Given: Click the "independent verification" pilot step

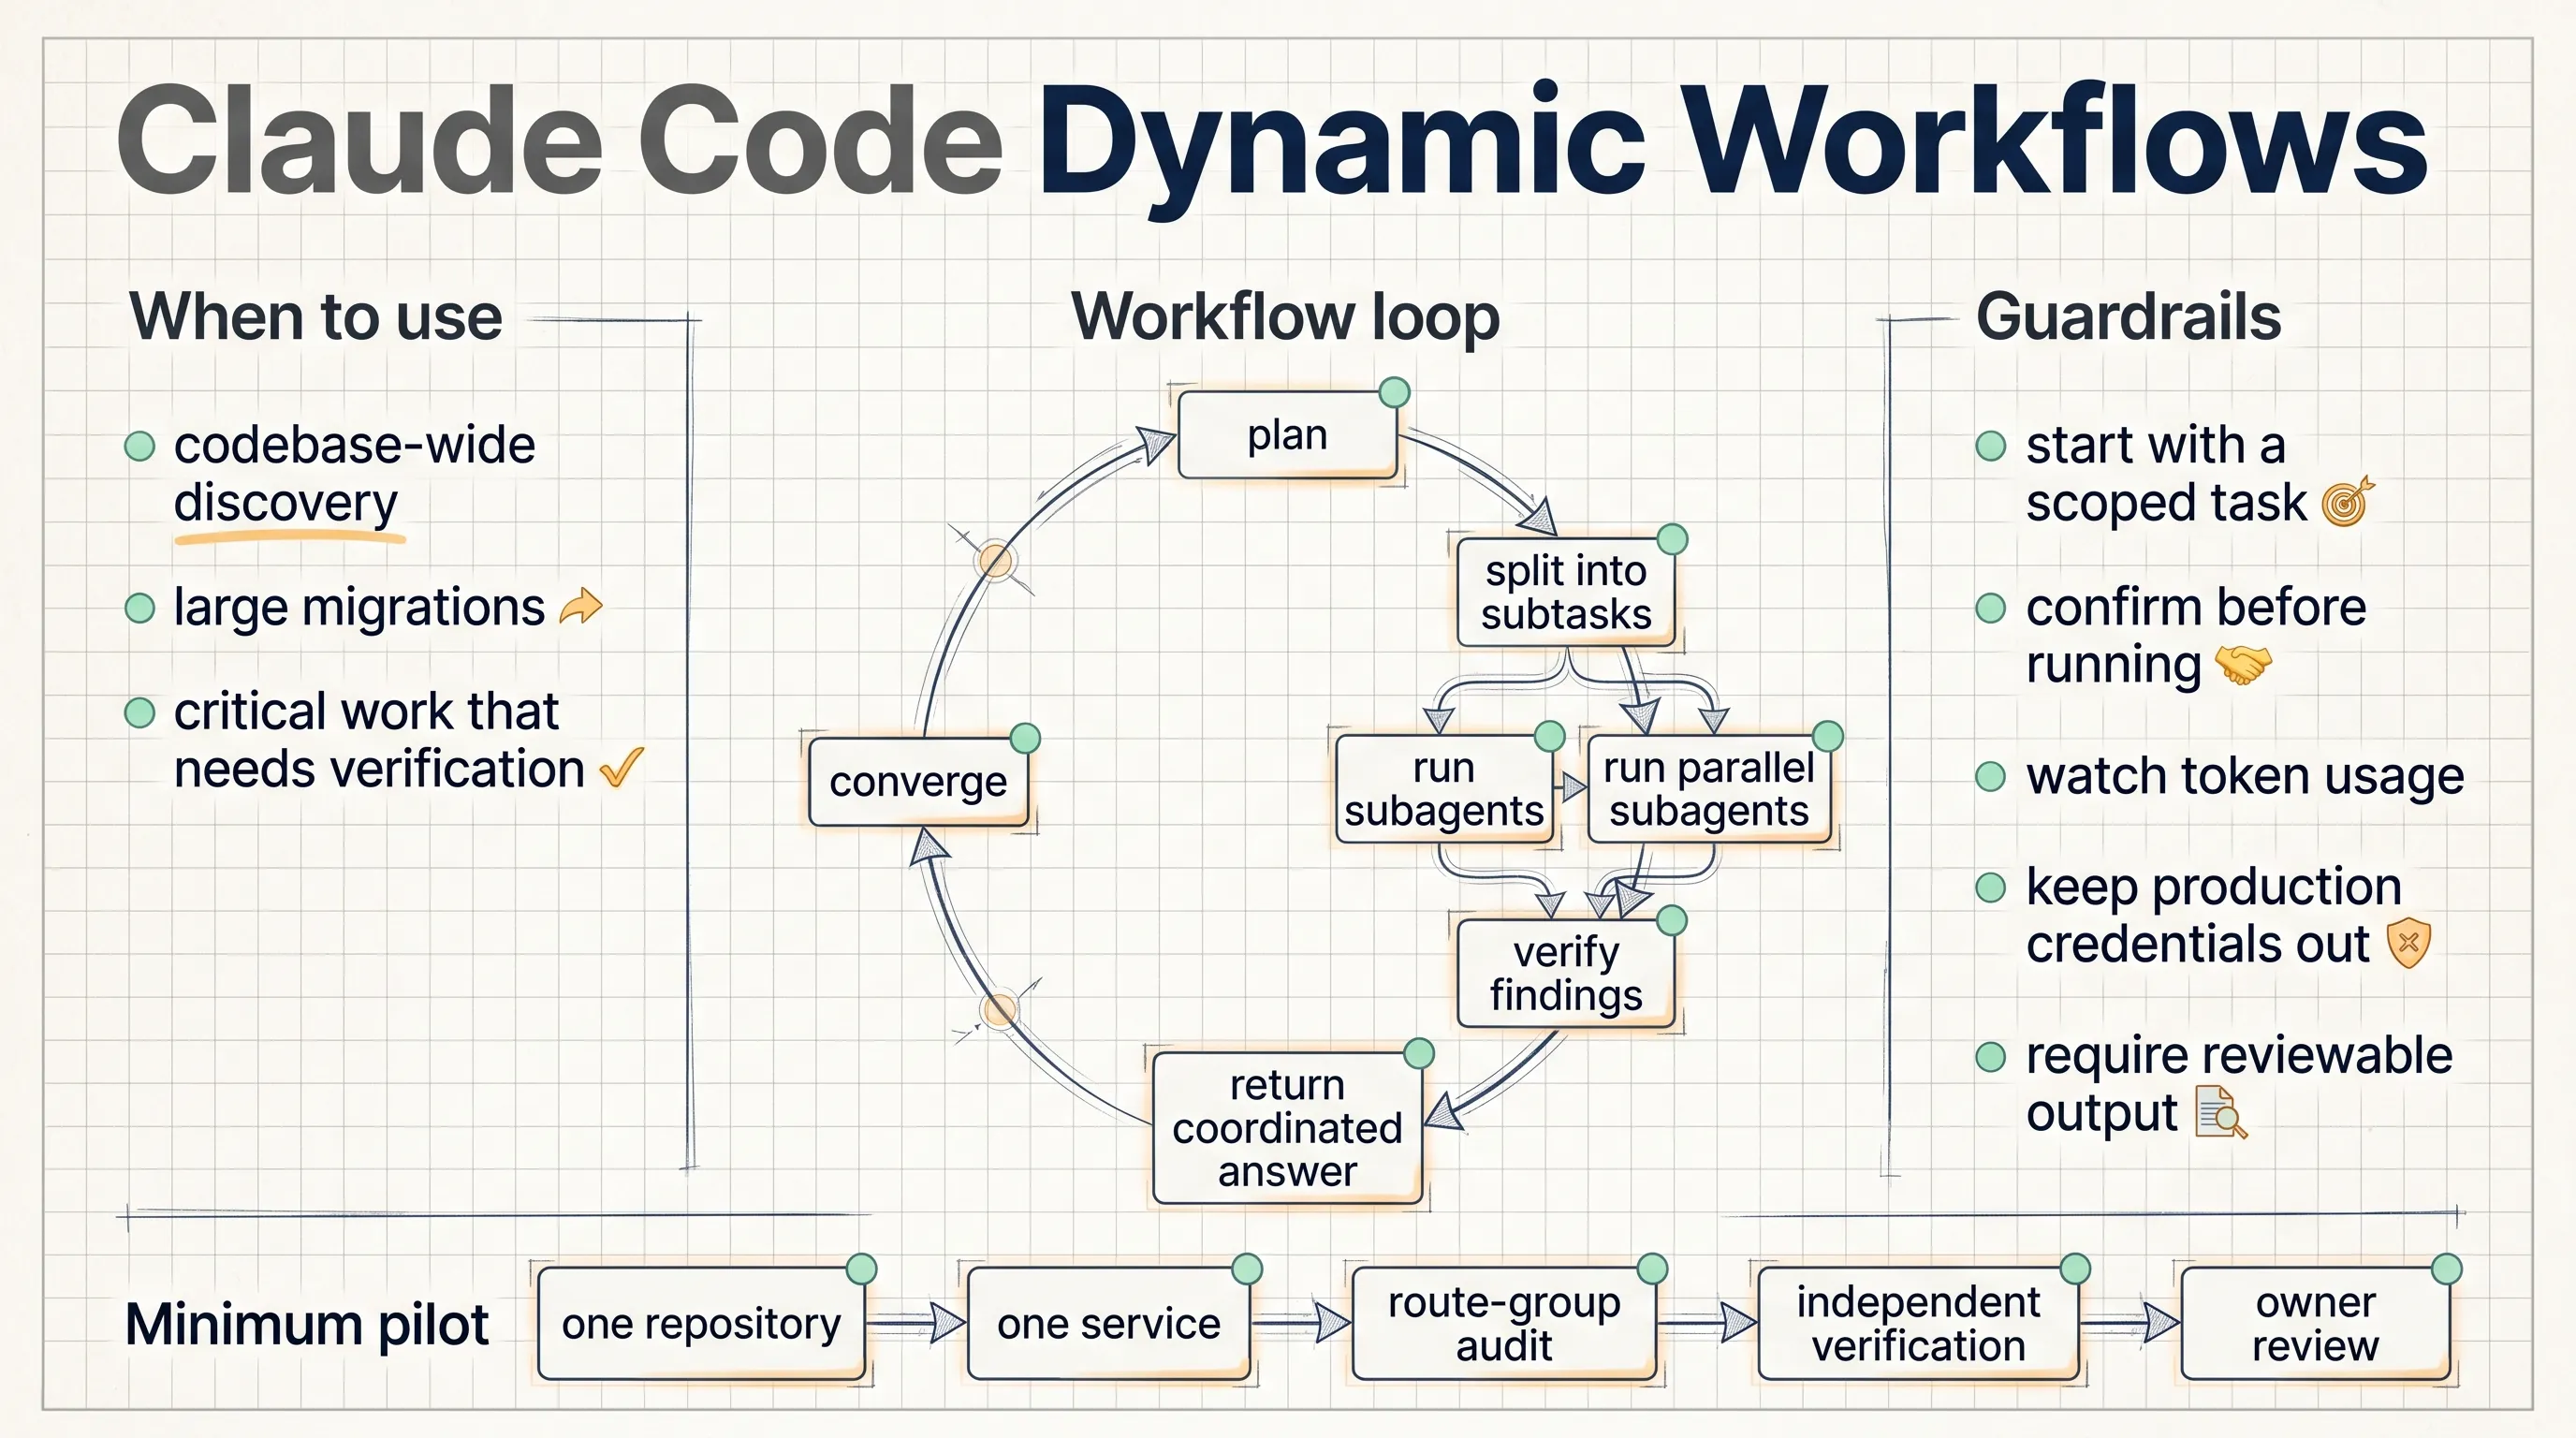Looking at the screenshot, I should 1918,1324.
